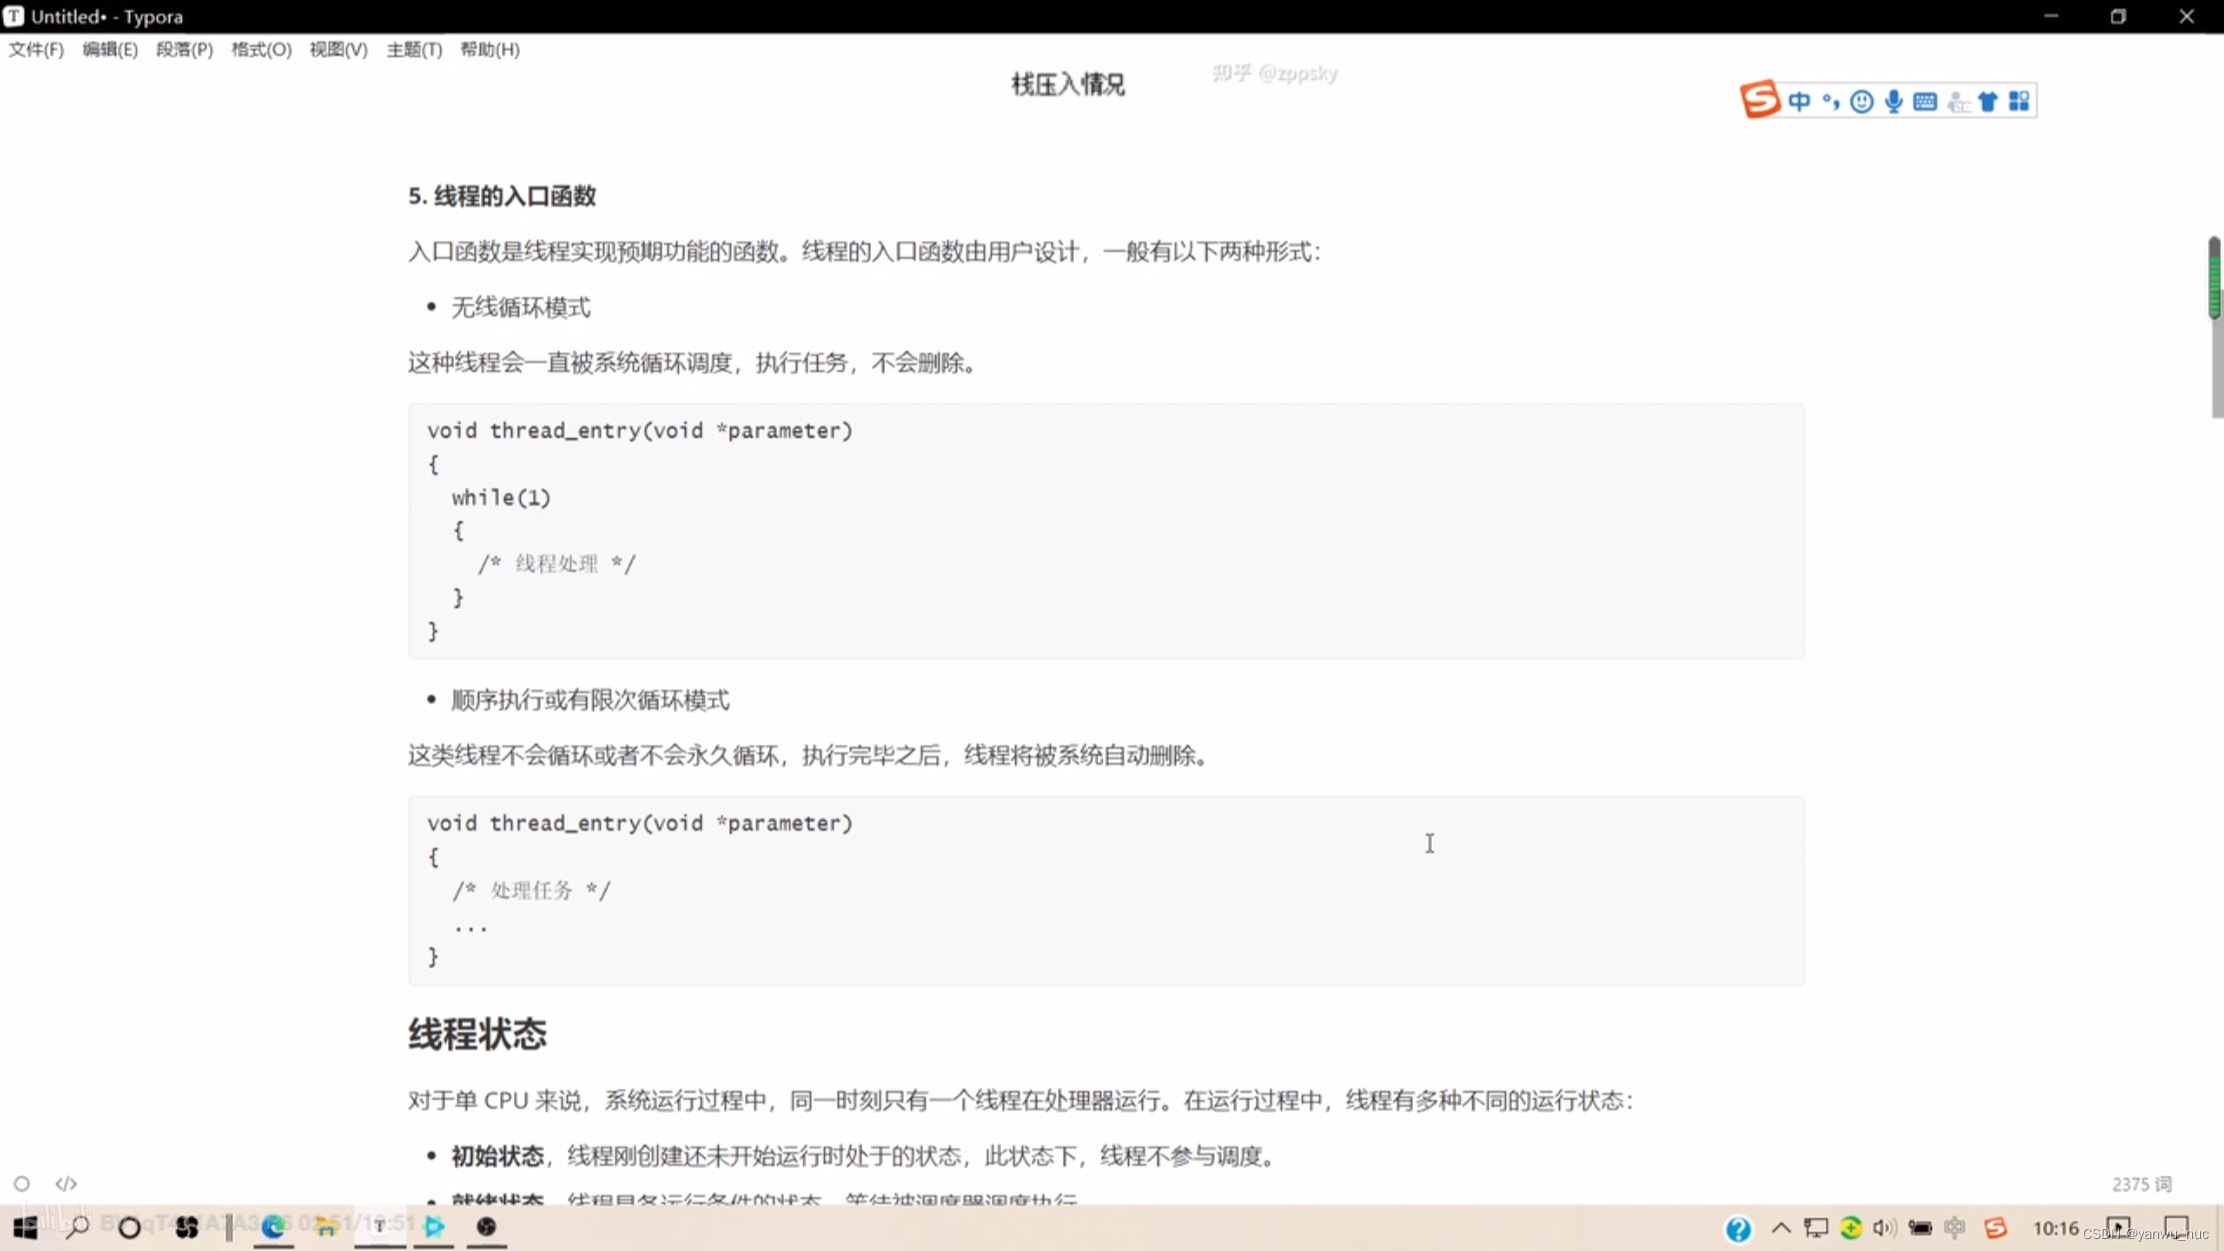Click code comment /* 处理任务 */
2224x1251 pixels.
click(x=531, y=890)
